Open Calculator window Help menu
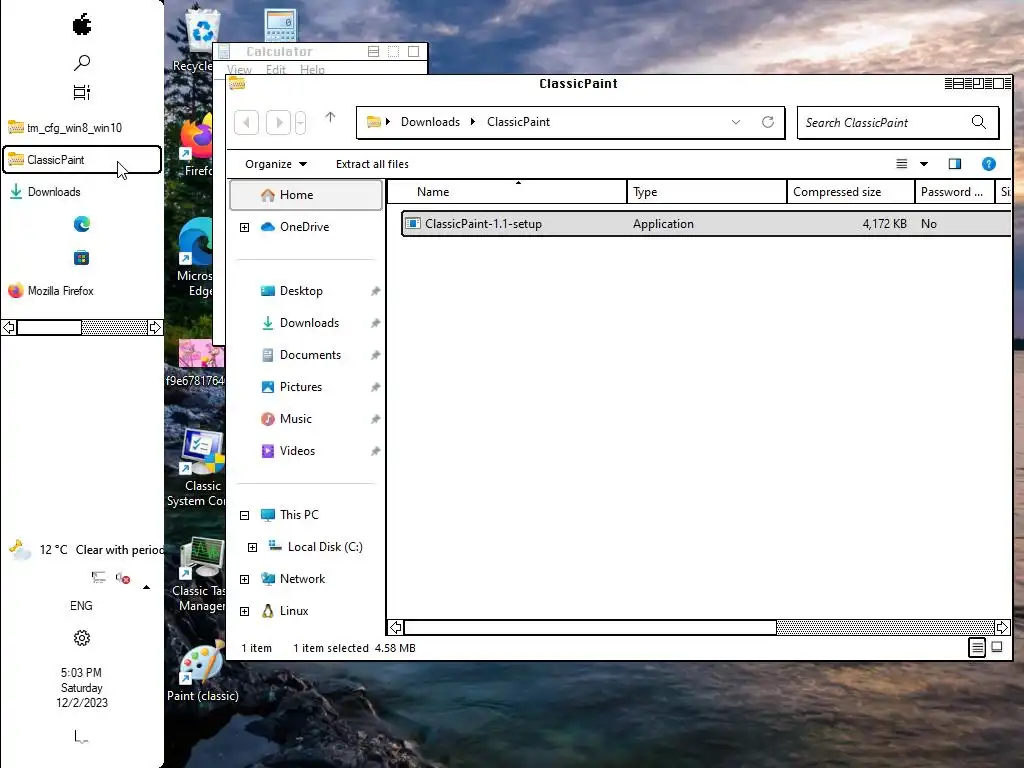 coord(312,70)
